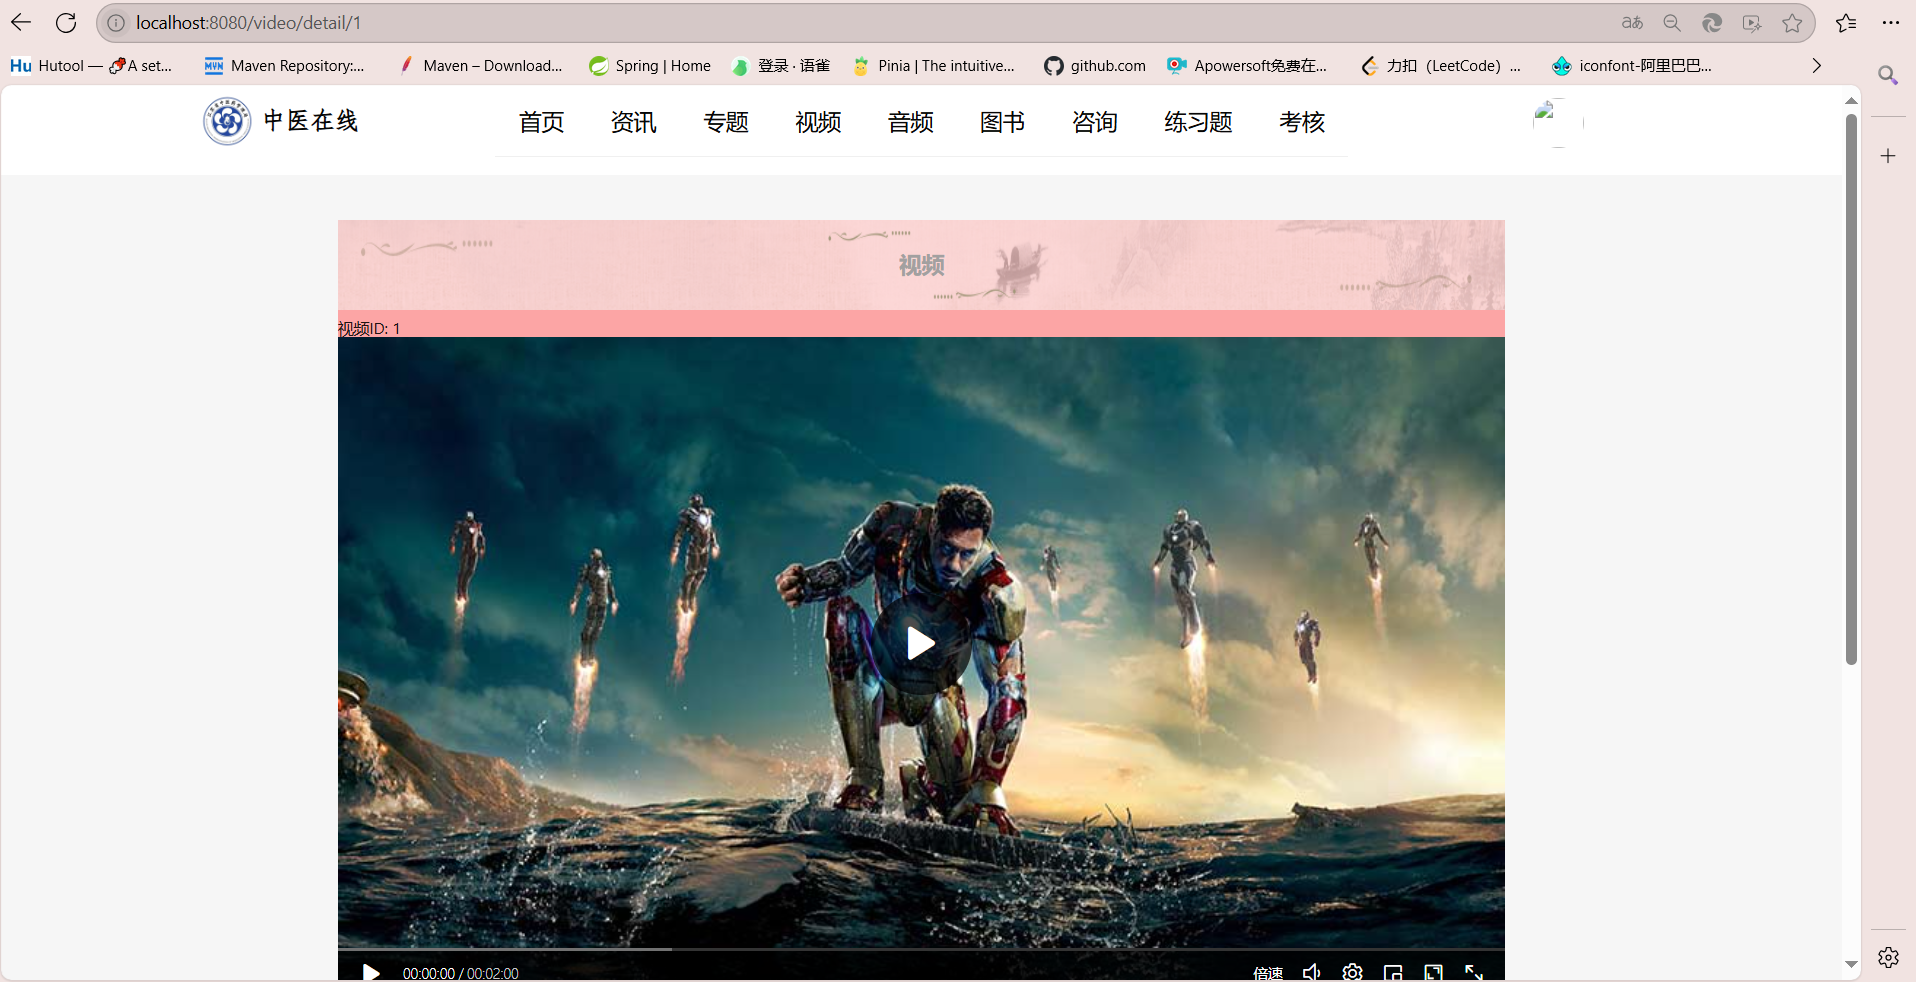Toggle zoom level in the address bar
The width and height of the screenshot is (1916, 982).
(x=1672, y=22)
